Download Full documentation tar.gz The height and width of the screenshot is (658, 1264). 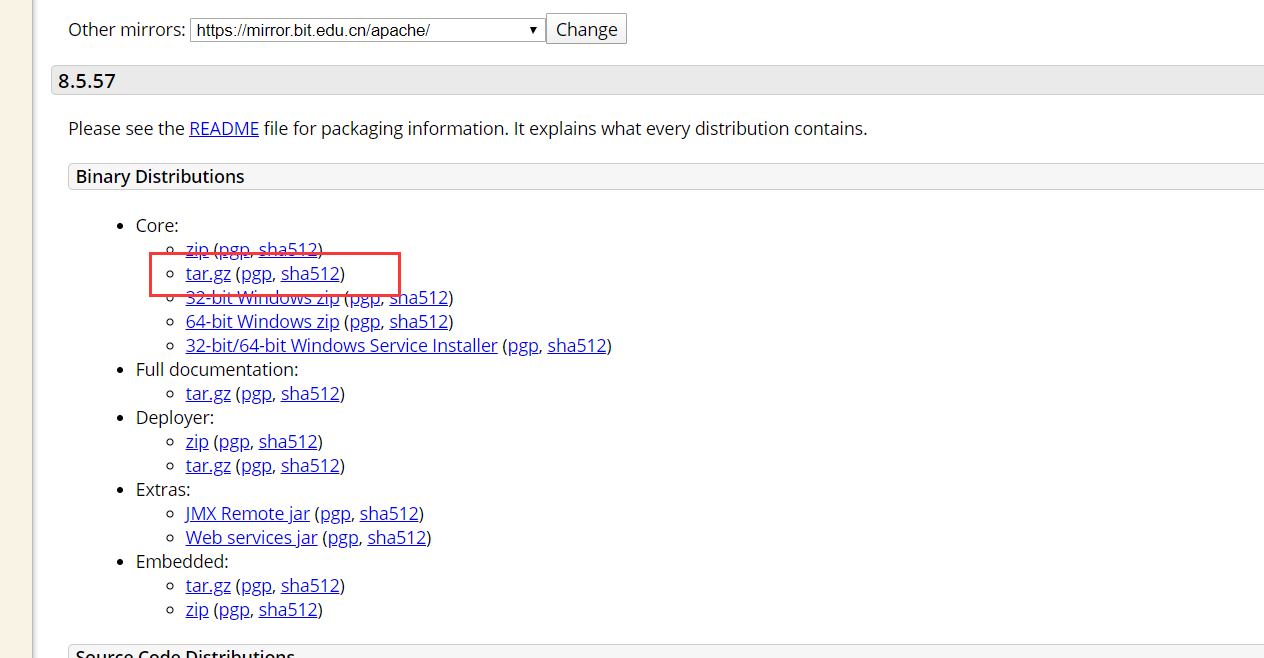pos(208,394)
